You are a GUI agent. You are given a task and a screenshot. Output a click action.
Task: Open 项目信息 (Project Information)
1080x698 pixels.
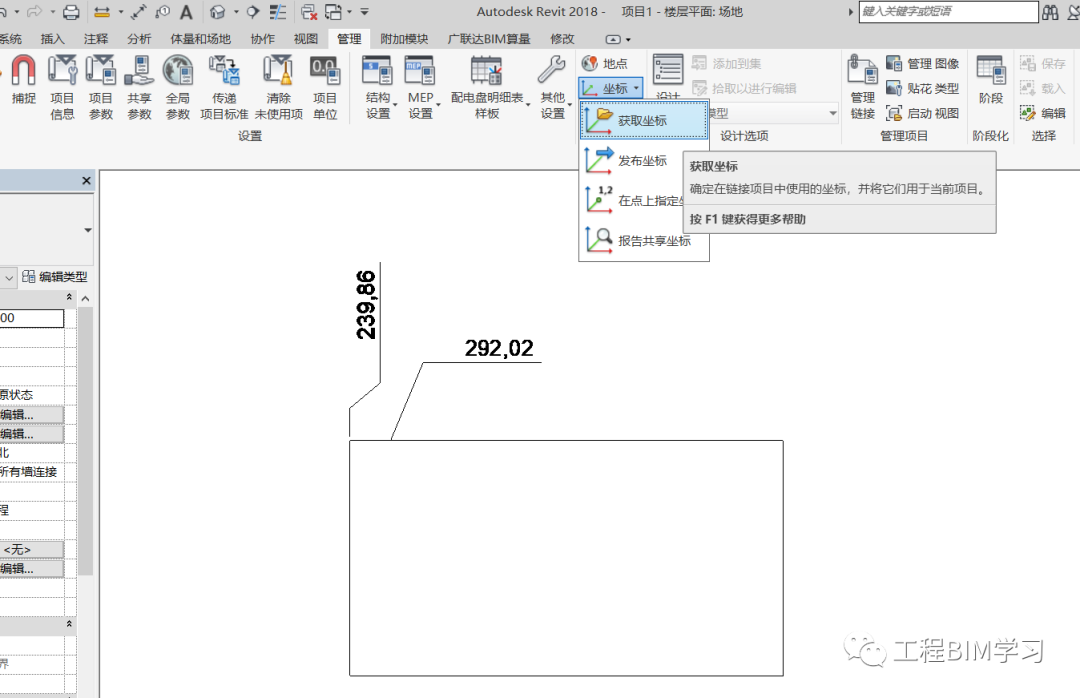pos(62,88)
